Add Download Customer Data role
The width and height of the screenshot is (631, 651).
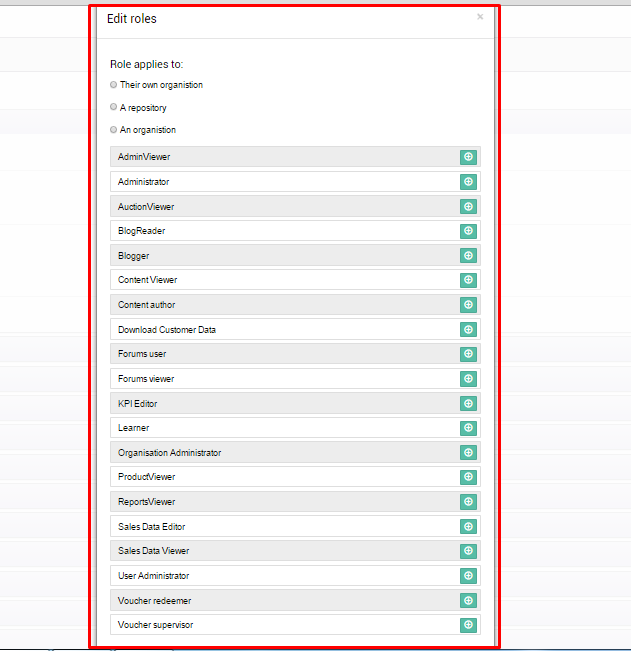point(468,329)
